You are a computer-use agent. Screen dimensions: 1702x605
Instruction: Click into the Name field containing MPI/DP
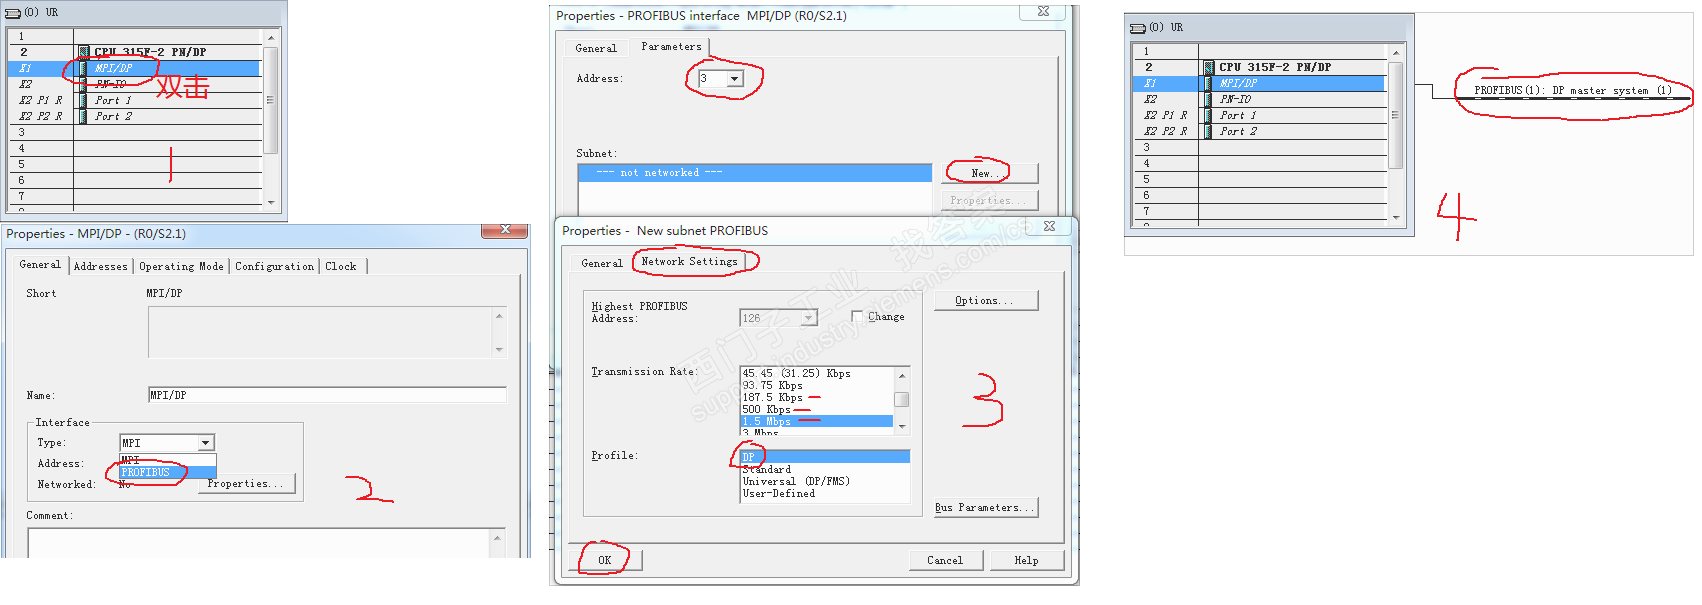327,395
